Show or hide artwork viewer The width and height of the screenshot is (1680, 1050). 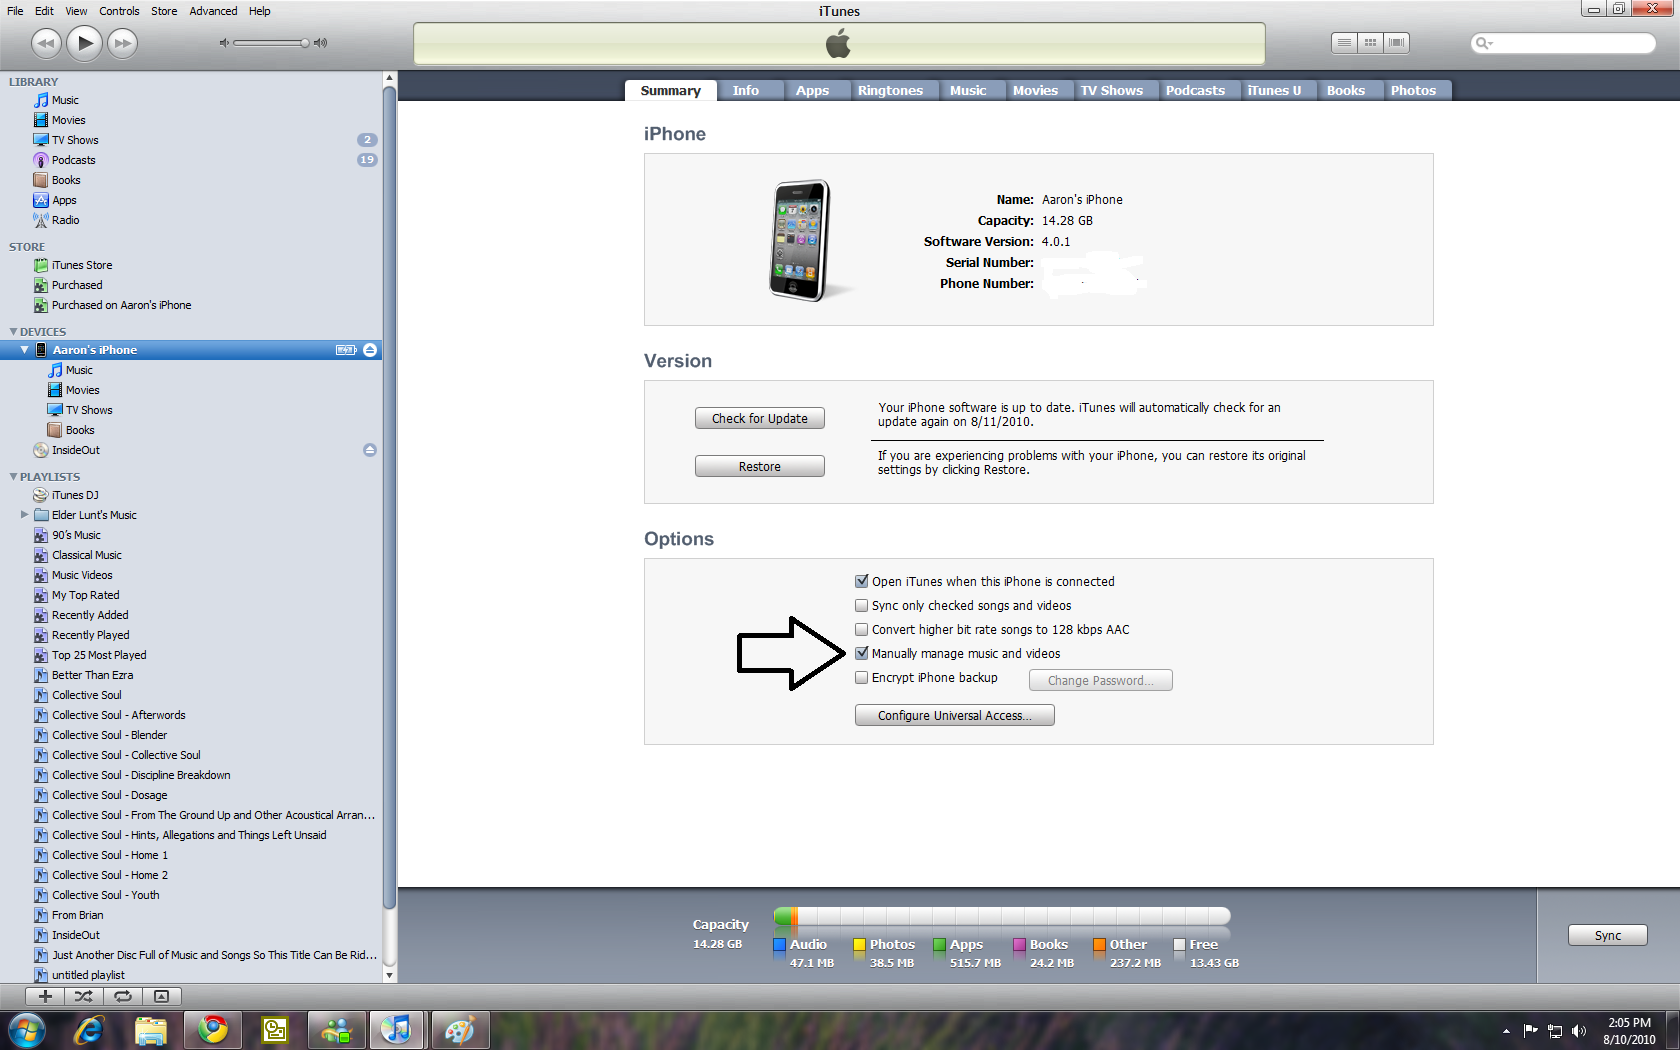[x=161, y=996]
